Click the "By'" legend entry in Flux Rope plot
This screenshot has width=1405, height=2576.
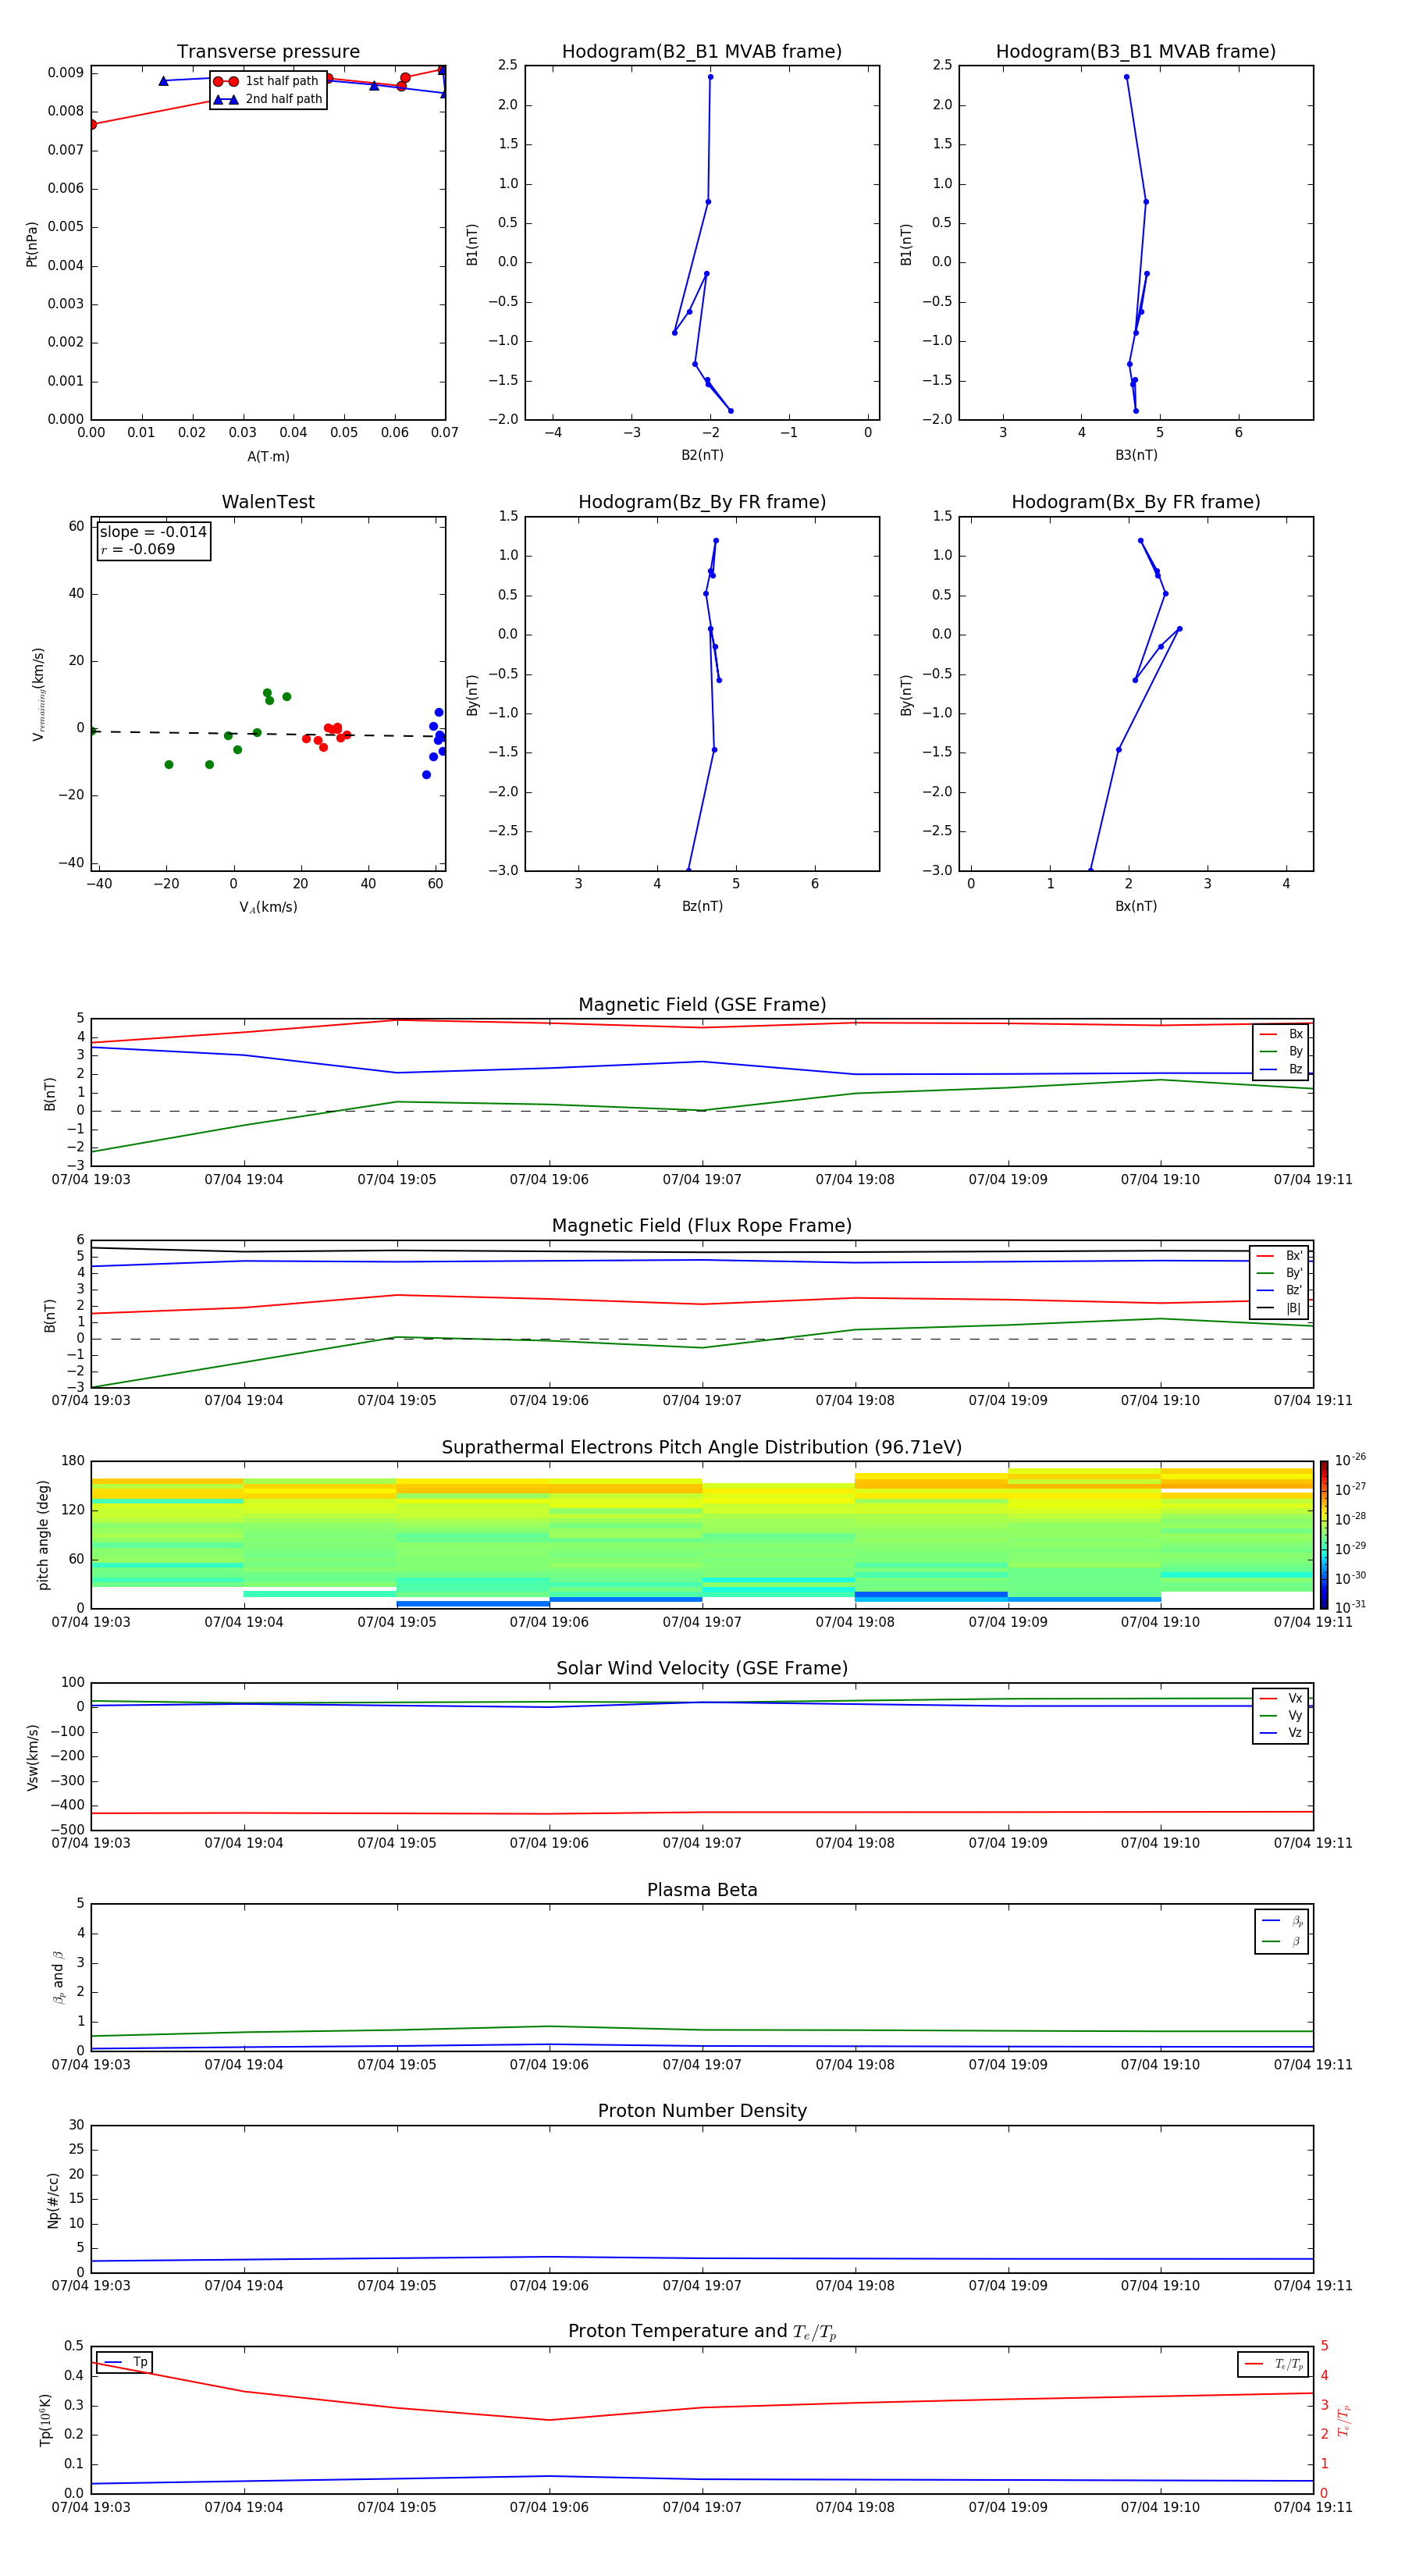1281,1273
